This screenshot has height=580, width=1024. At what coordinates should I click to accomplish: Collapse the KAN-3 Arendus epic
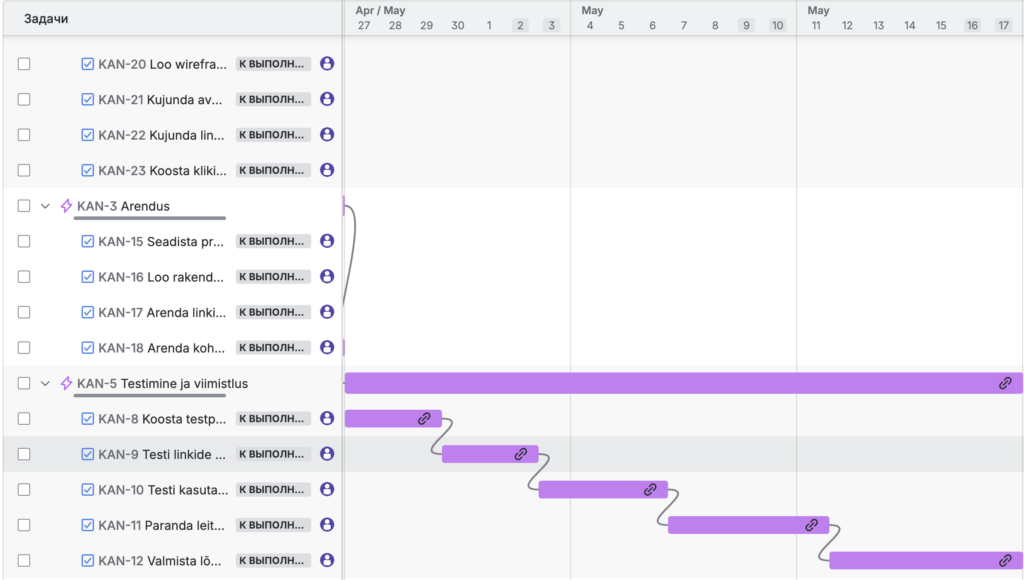point(45,206)
